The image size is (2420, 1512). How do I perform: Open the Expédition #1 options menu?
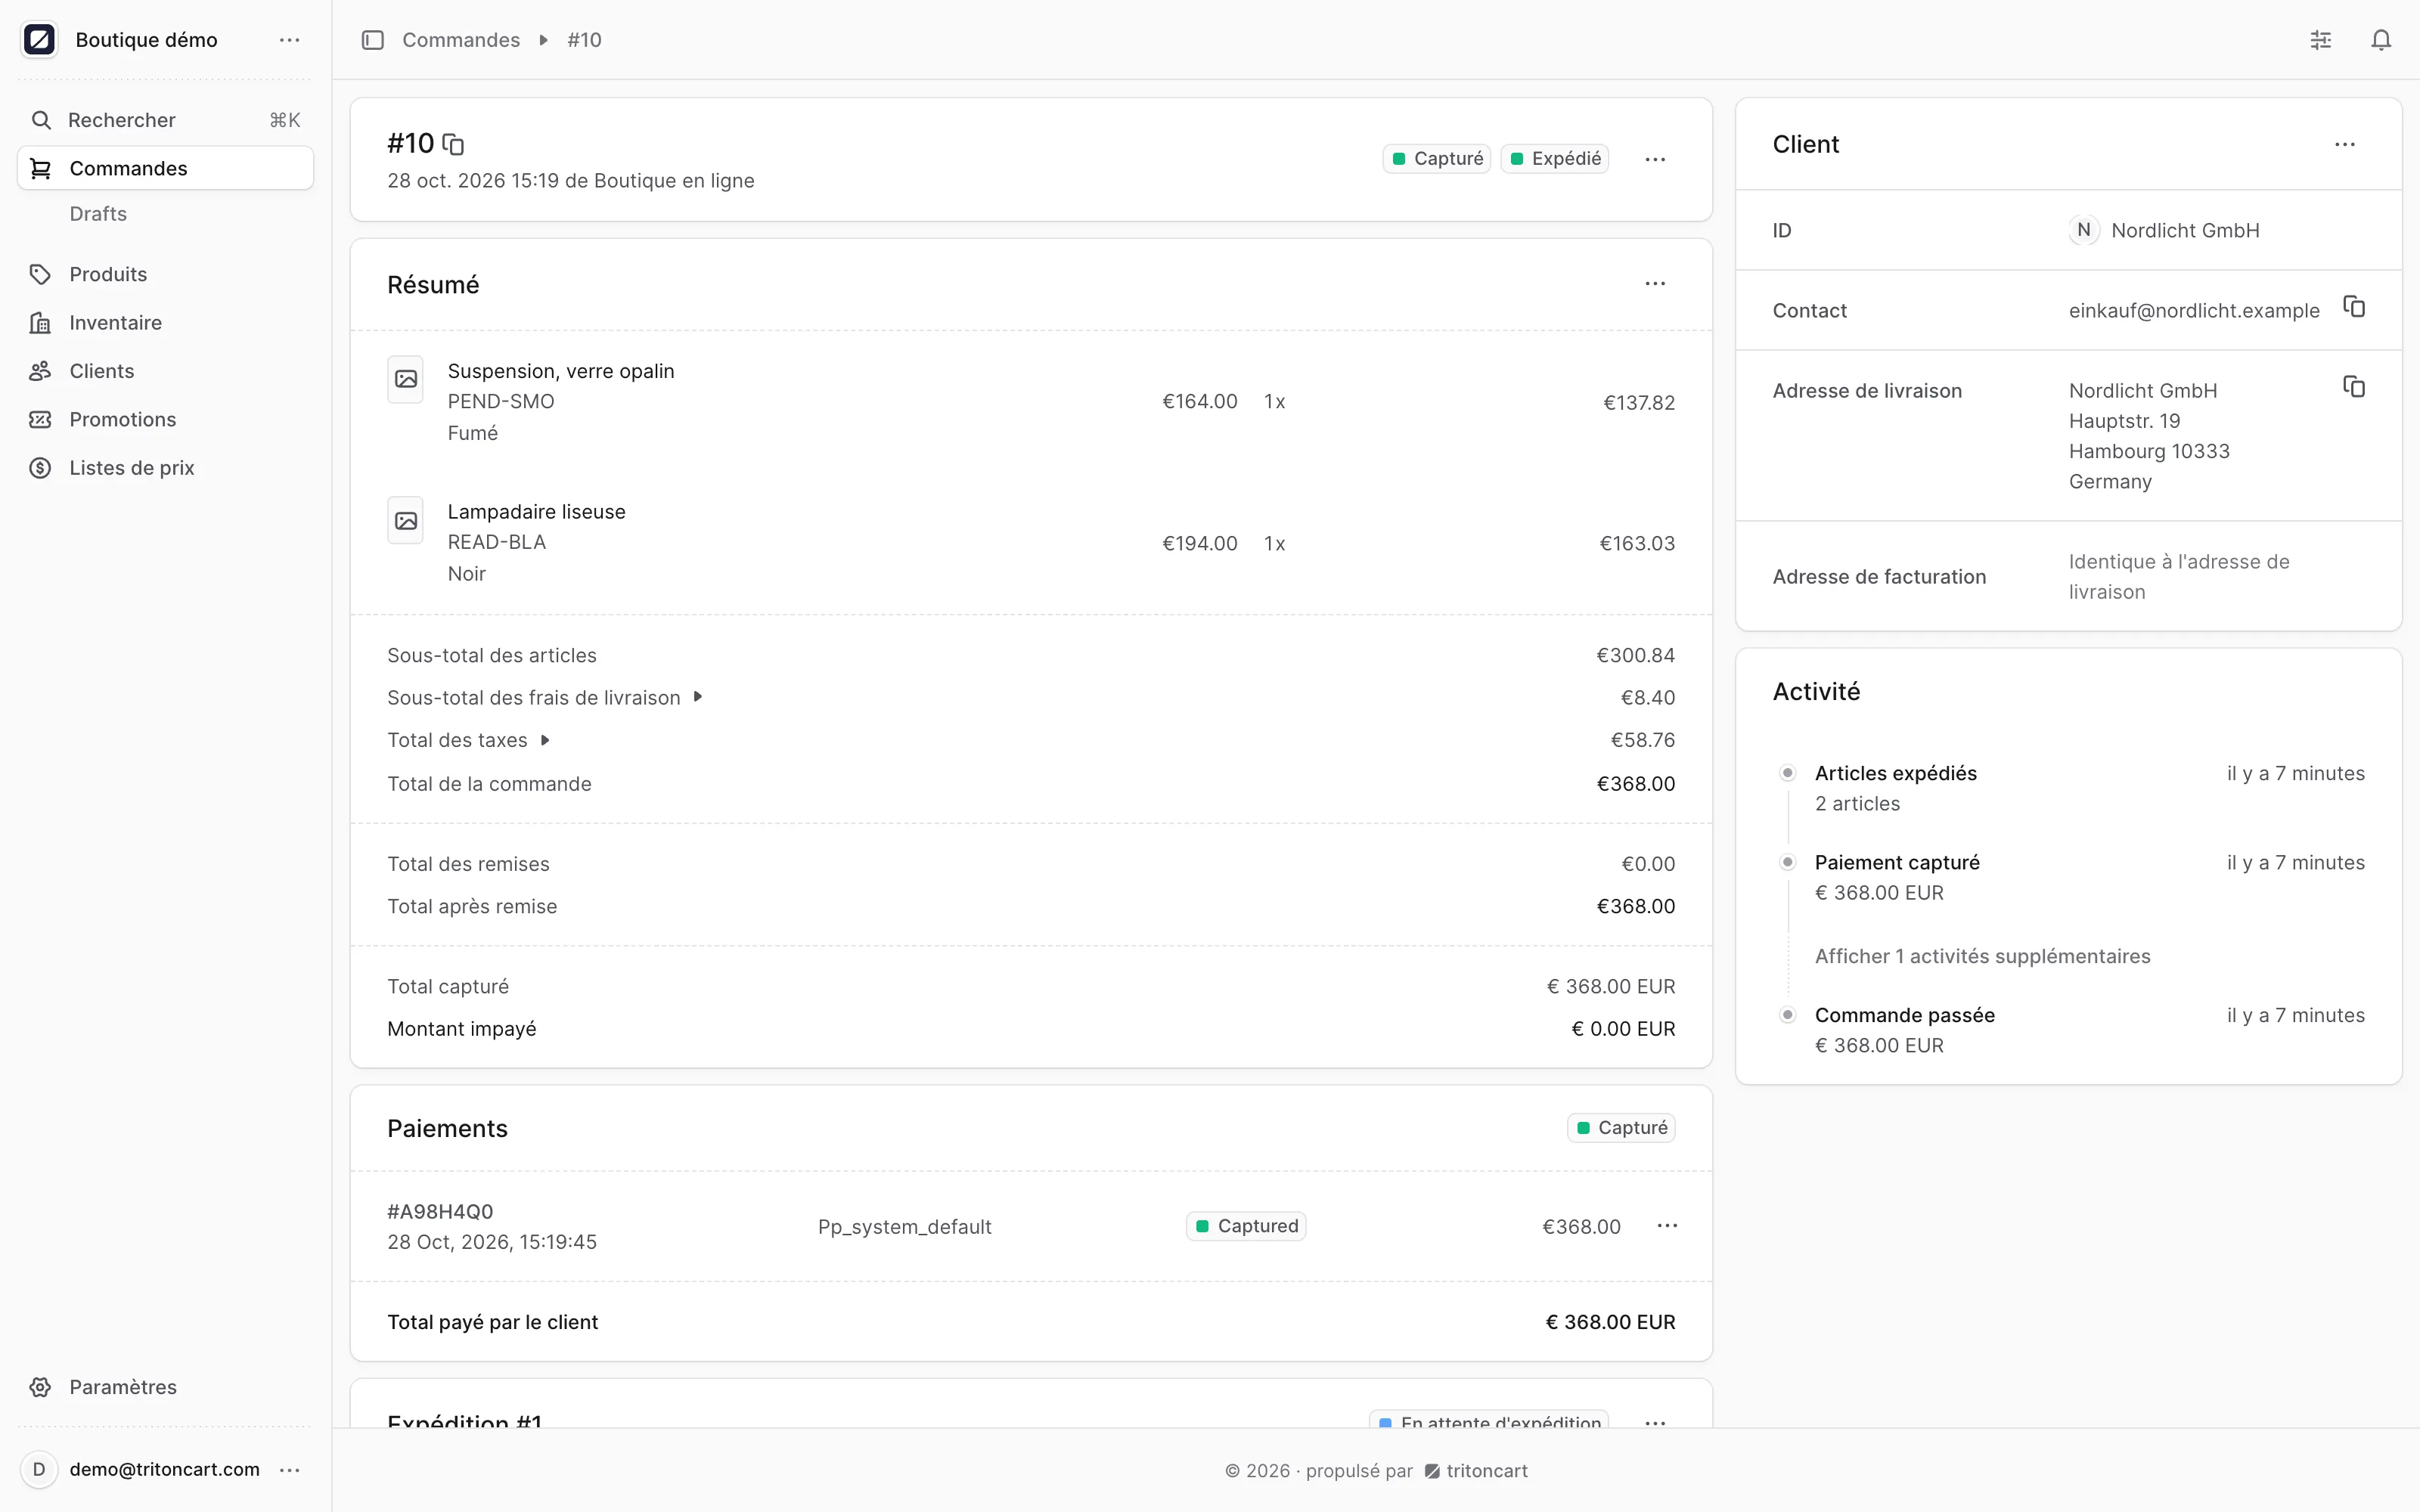coord(1655,1423)
